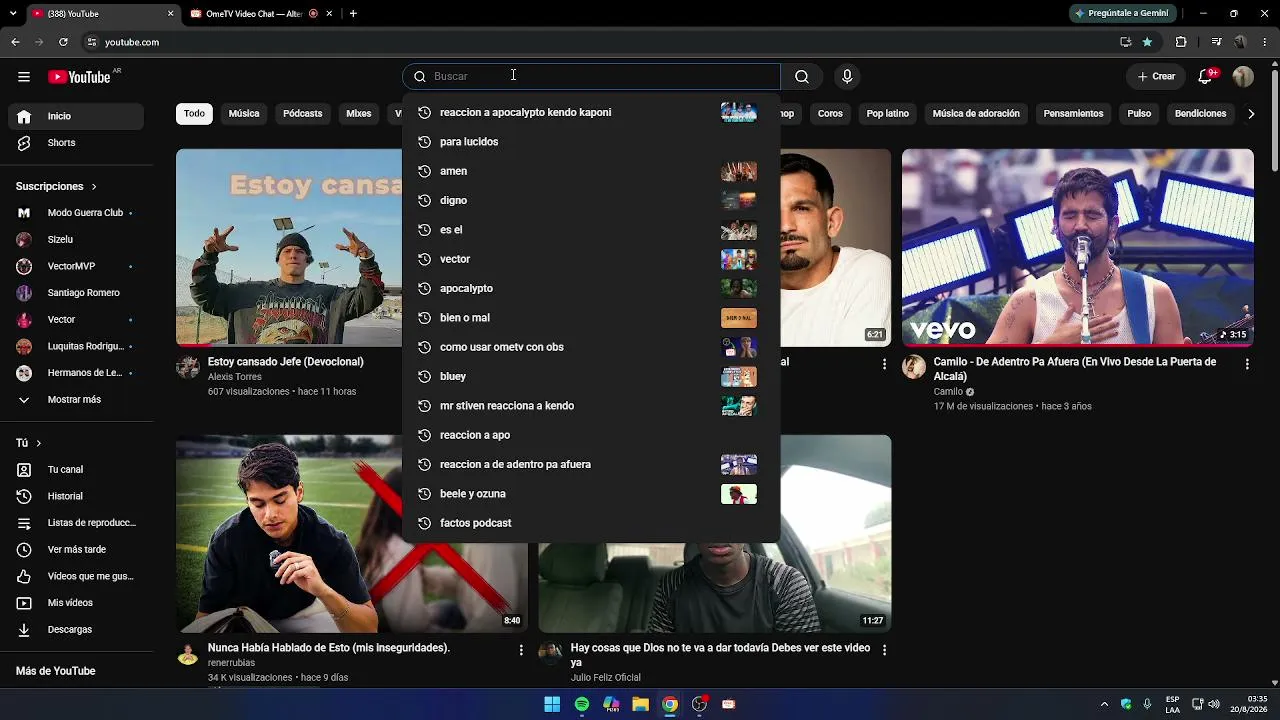1280x720 pixels.
Task: Open Listas de reproducción in sidebar
Action: pyautogui.click(x=76, y=523)
